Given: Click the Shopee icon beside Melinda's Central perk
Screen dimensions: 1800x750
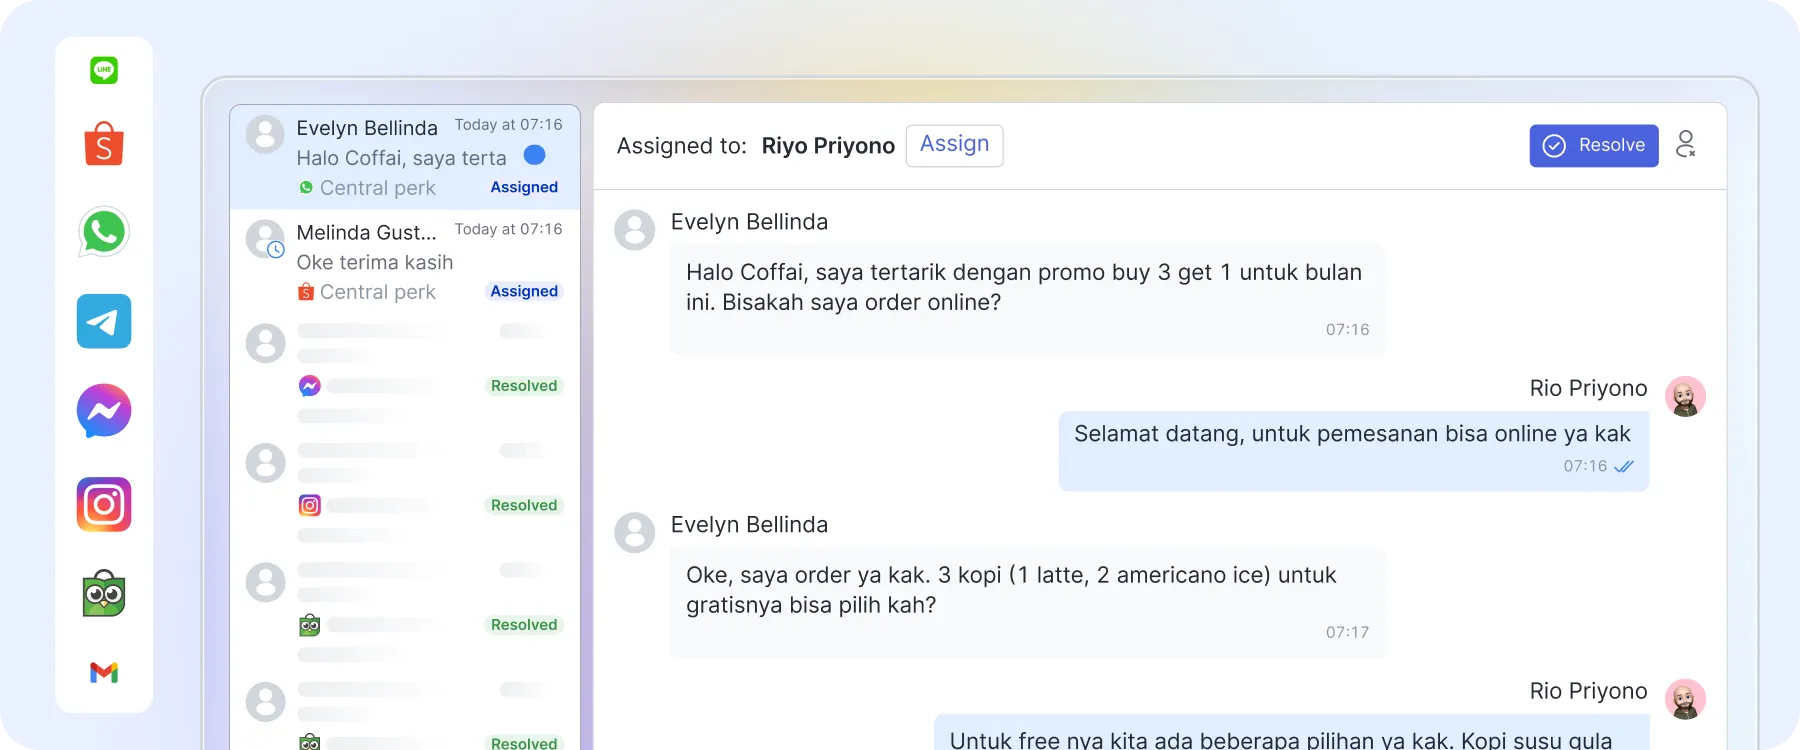Looking at the screenshot, I should click(x=306, y=291).
